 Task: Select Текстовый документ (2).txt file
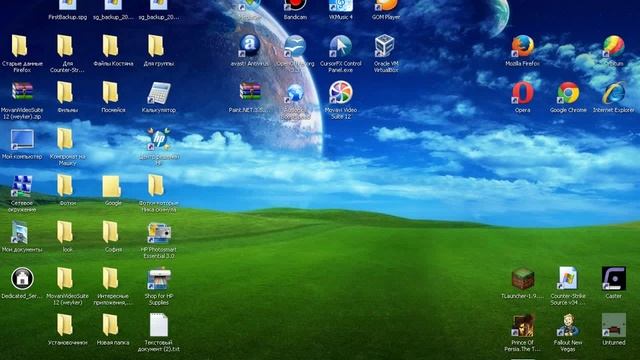point(159,325)
